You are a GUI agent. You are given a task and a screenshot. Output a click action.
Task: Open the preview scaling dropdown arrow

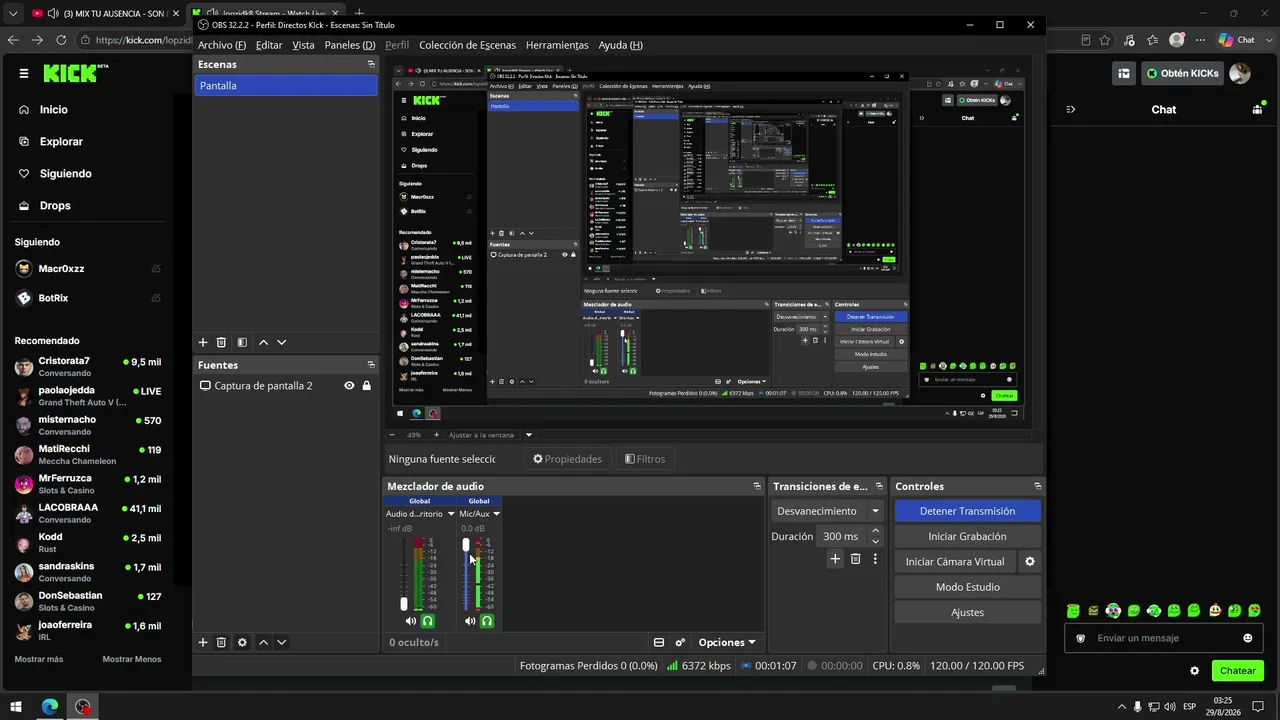coord(529,435)
